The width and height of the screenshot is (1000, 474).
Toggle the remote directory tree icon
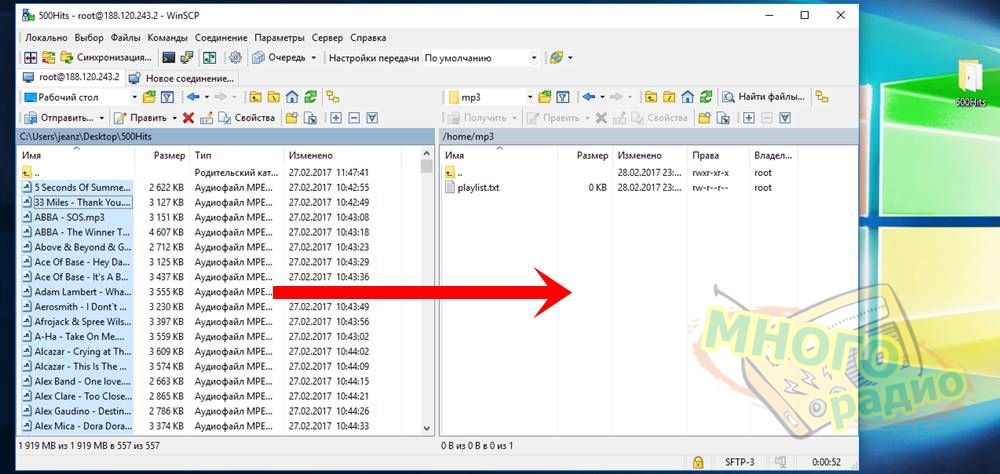click(822, 98)
